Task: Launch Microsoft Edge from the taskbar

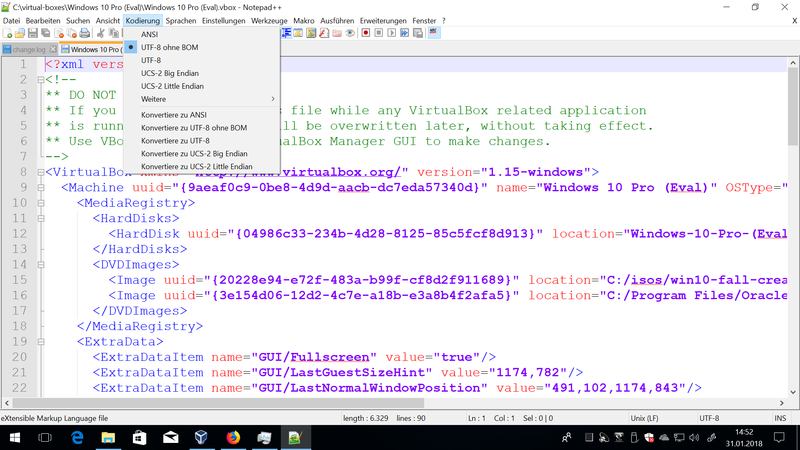Action: [77, 438]
